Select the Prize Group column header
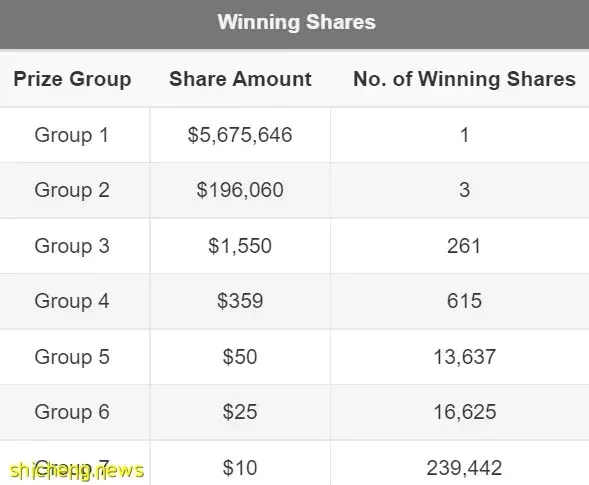This screenshot has height=485, width=589. click(x=72, y=79)
